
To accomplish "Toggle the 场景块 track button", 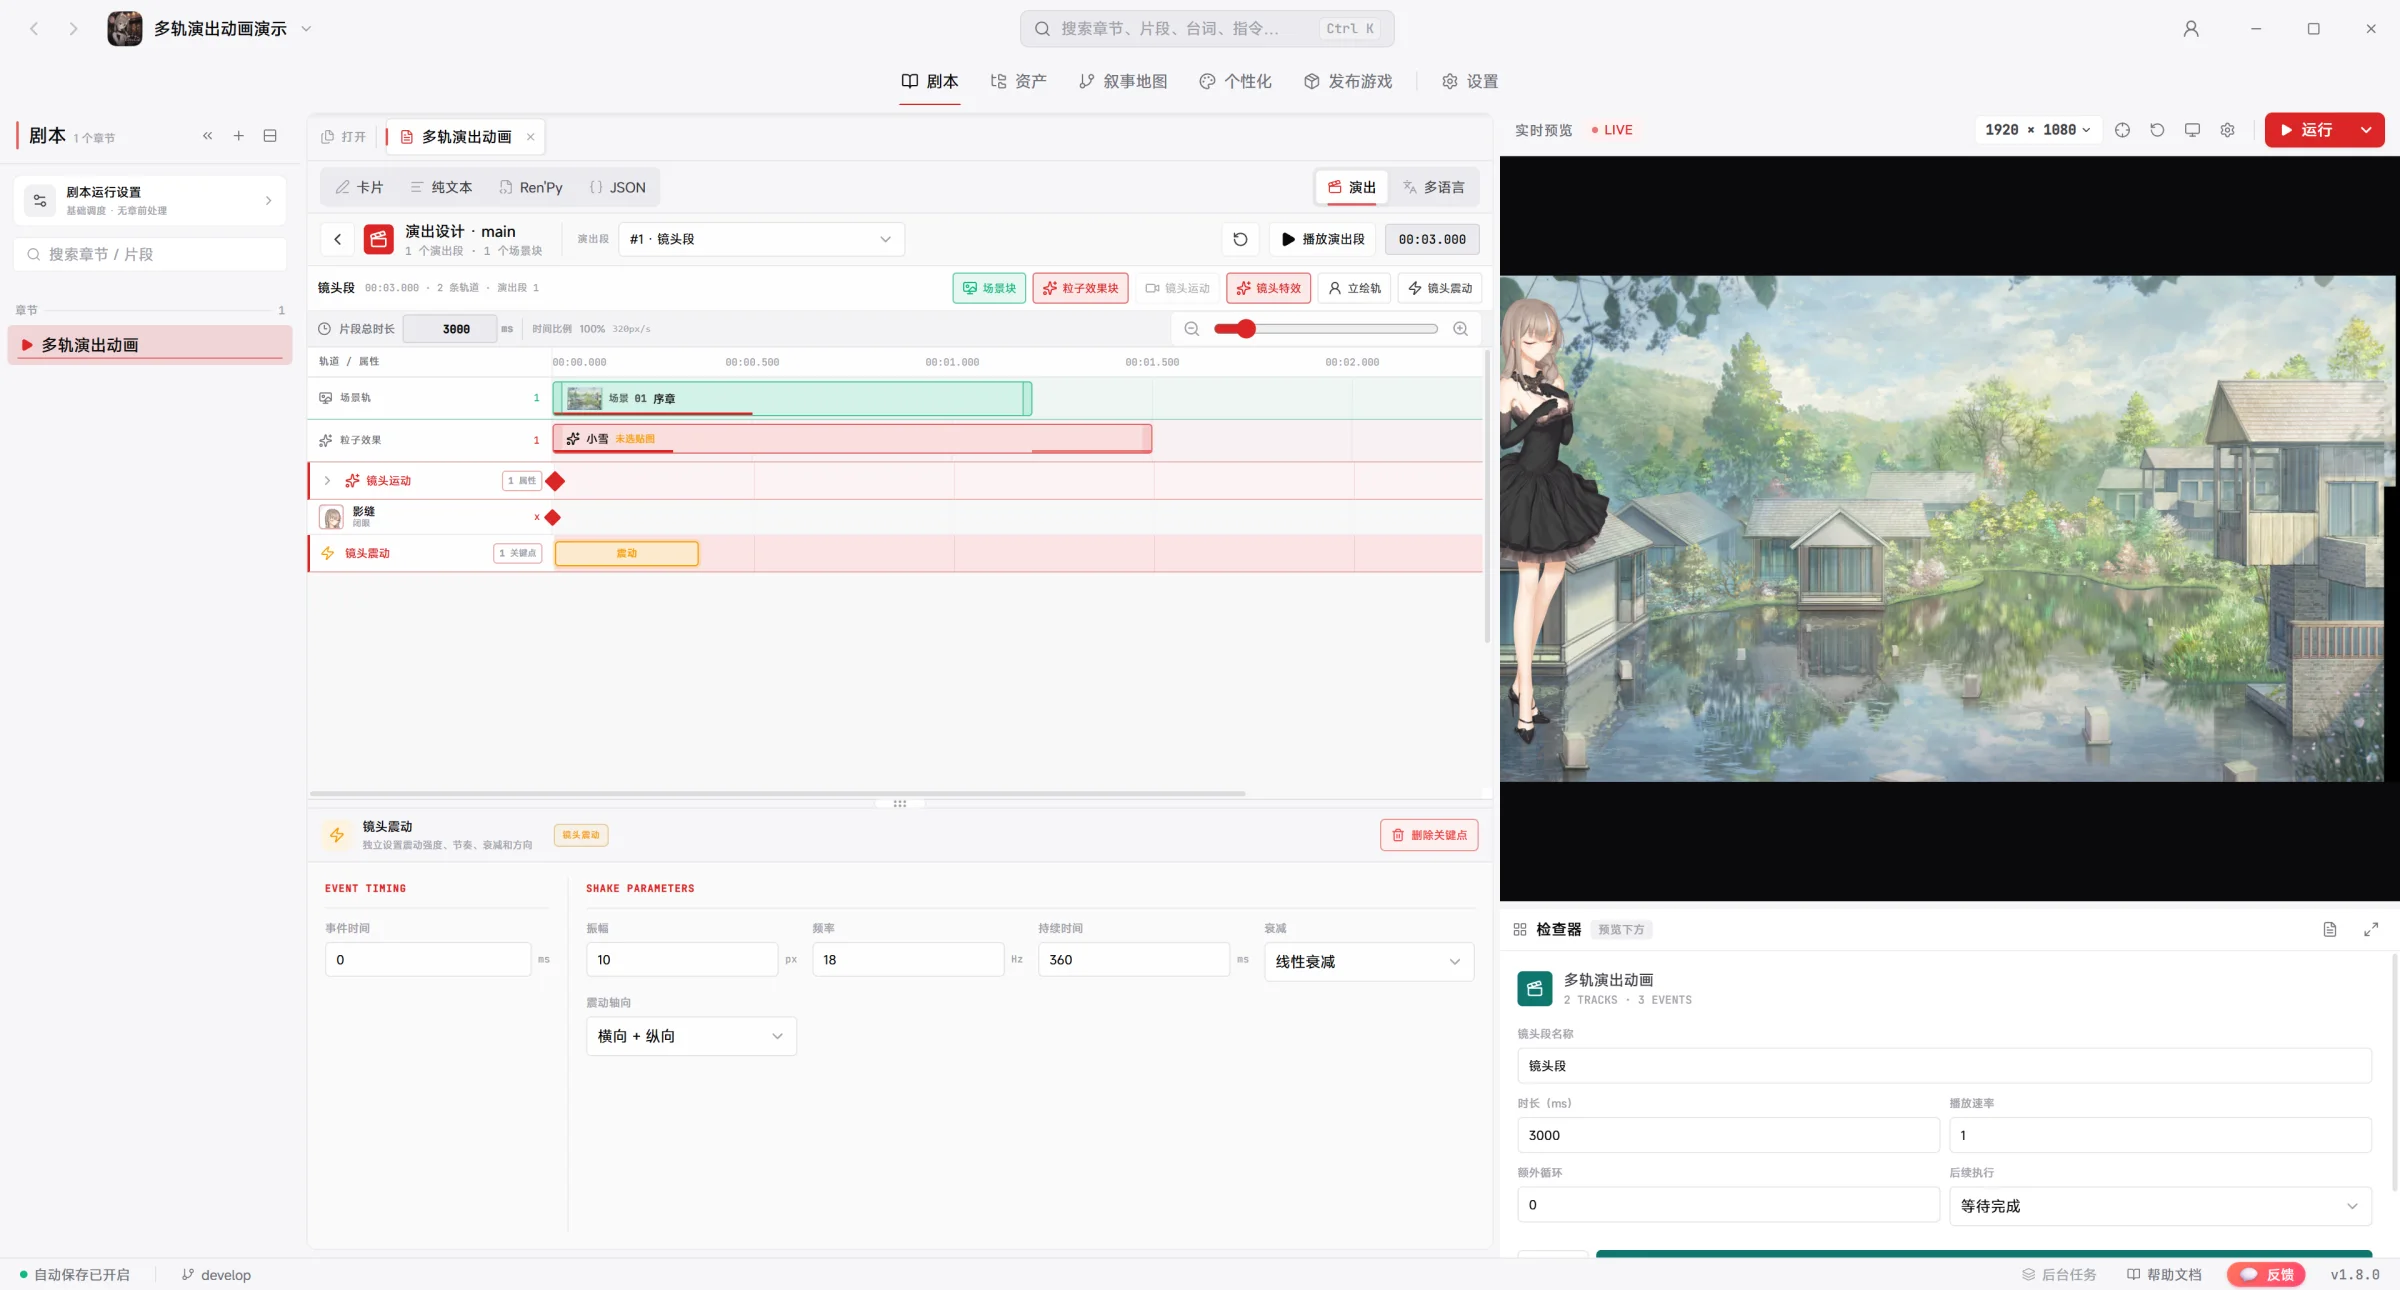I will click(989, 288).
